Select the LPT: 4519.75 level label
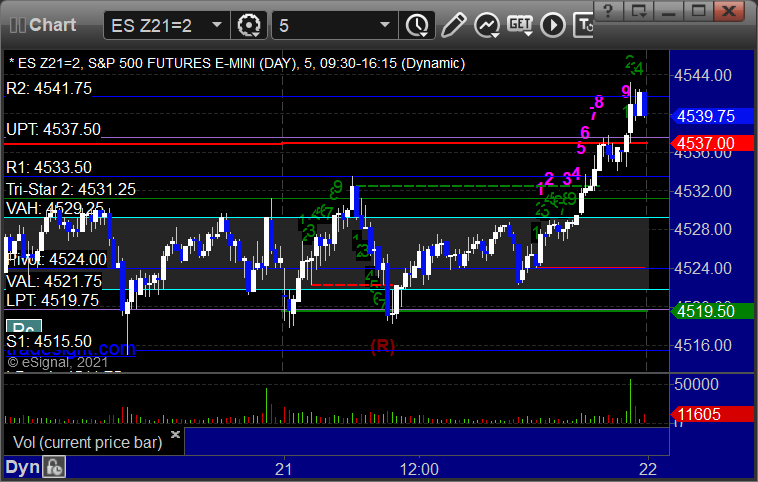The height and width of the screenshot is (482, 758). 52,300
